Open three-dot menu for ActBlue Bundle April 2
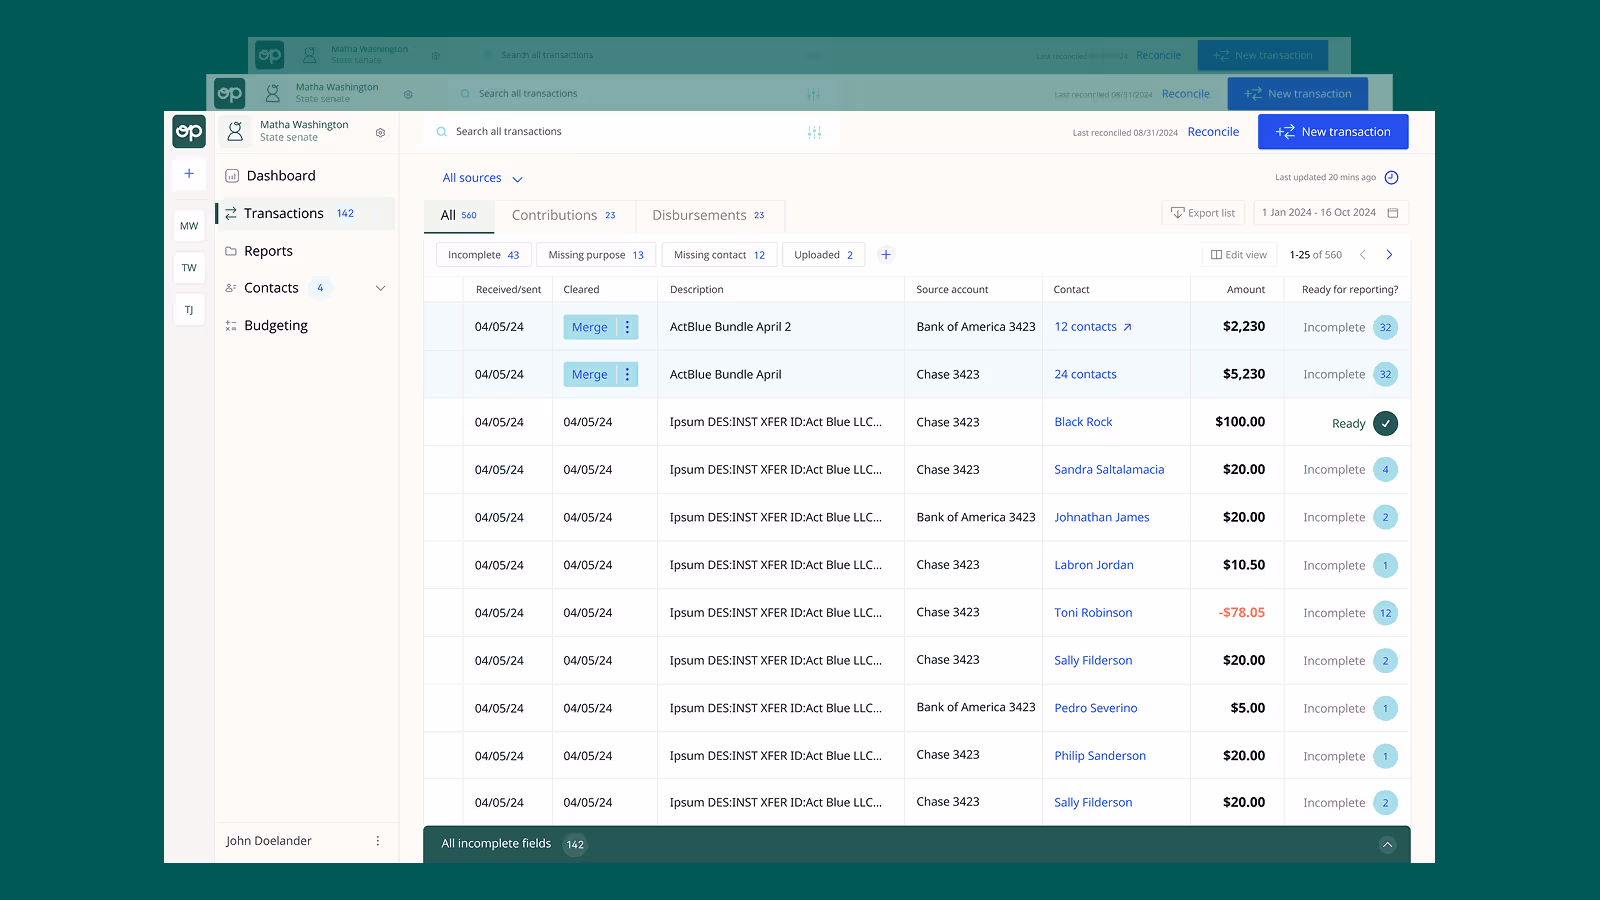The height and width of the screenshot is (900, 1600). (x=627, y=327)
